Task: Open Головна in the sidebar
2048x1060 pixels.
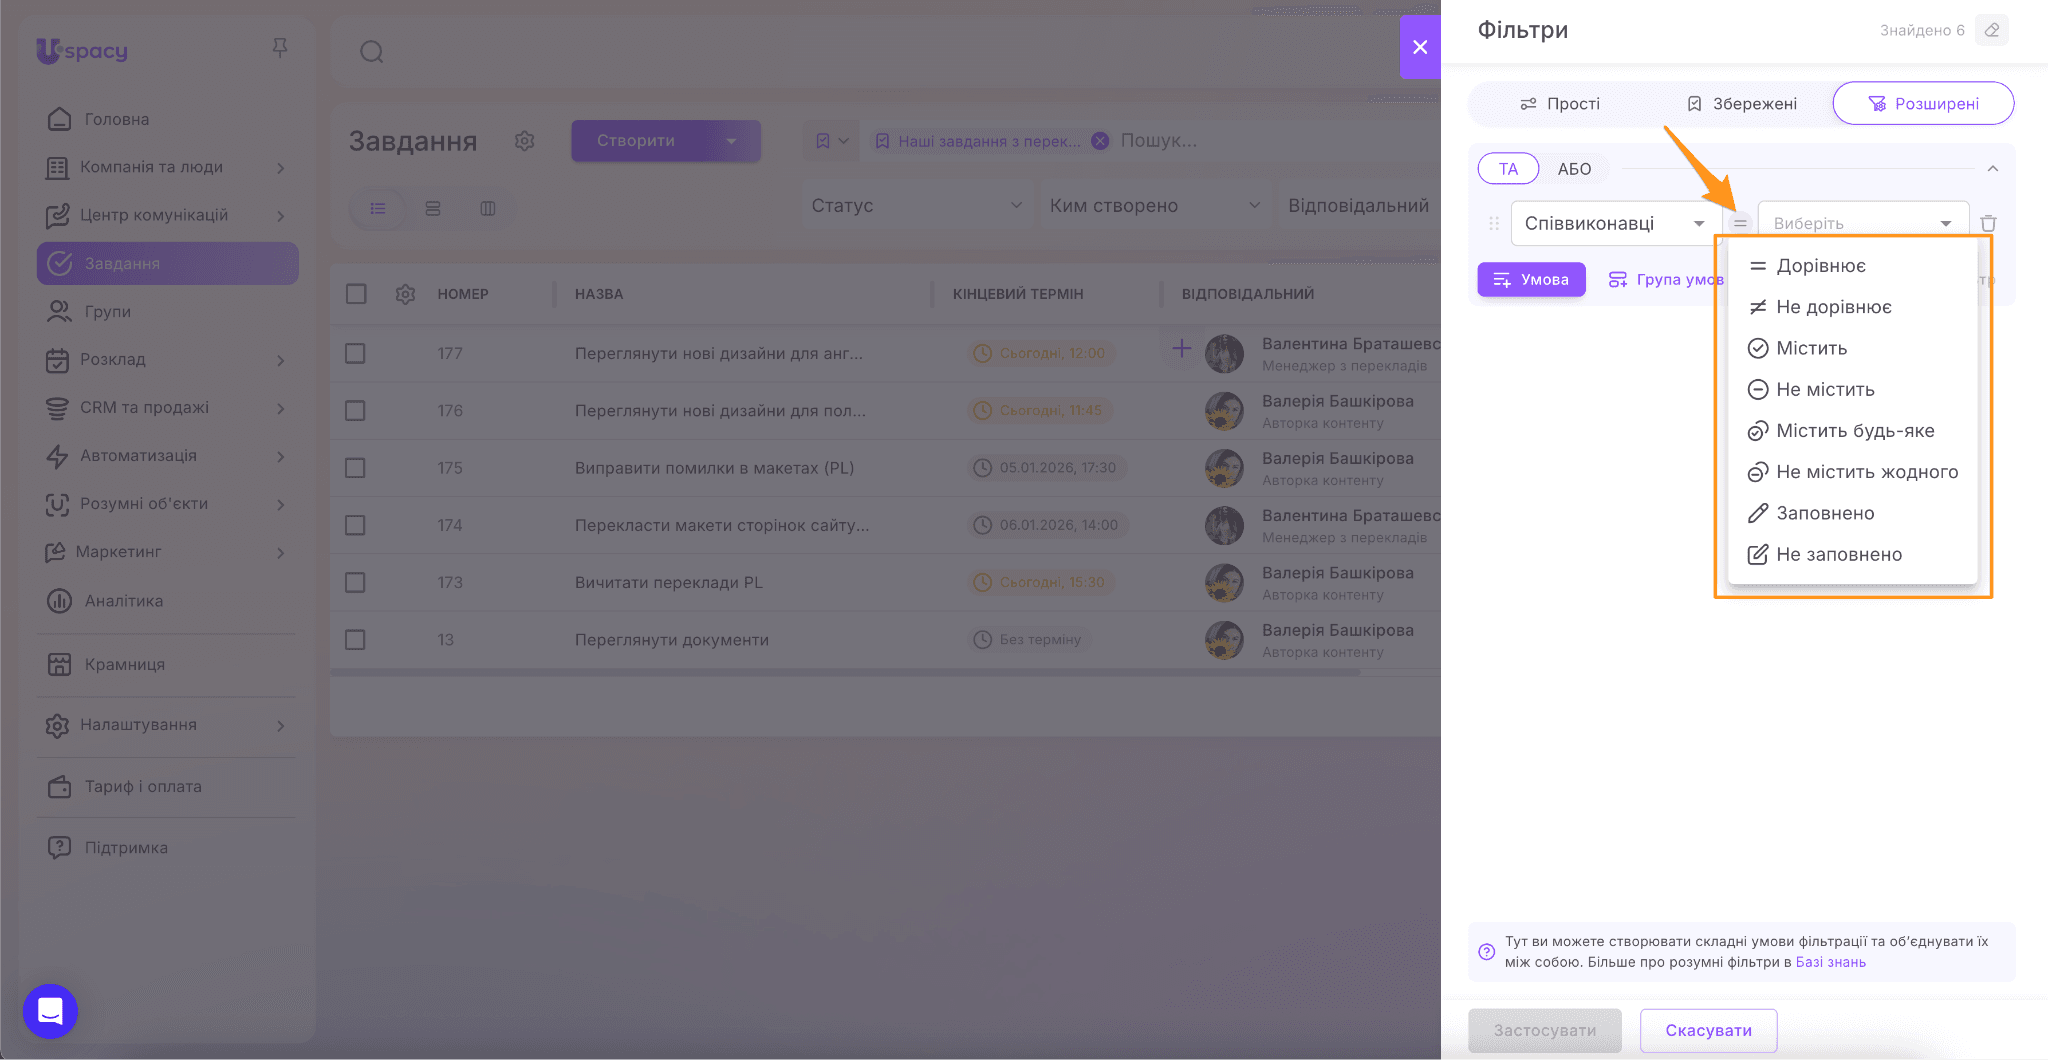Action: click(167, 119)
